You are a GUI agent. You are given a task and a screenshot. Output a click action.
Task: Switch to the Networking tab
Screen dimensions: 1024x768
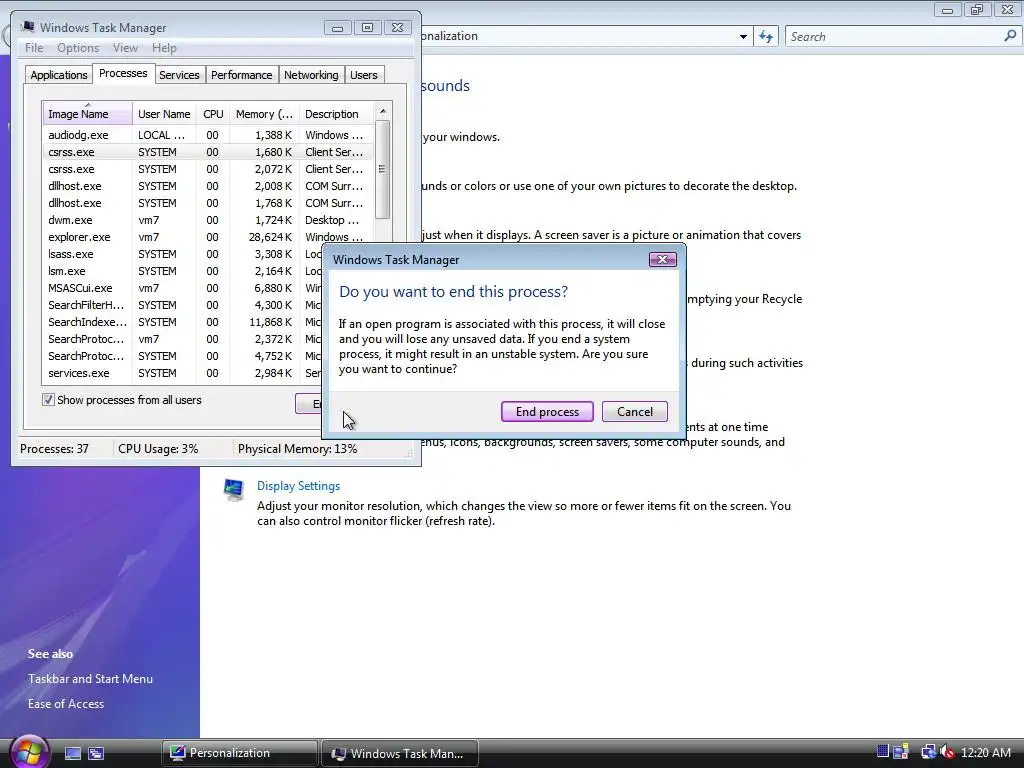tap(311, 75)
